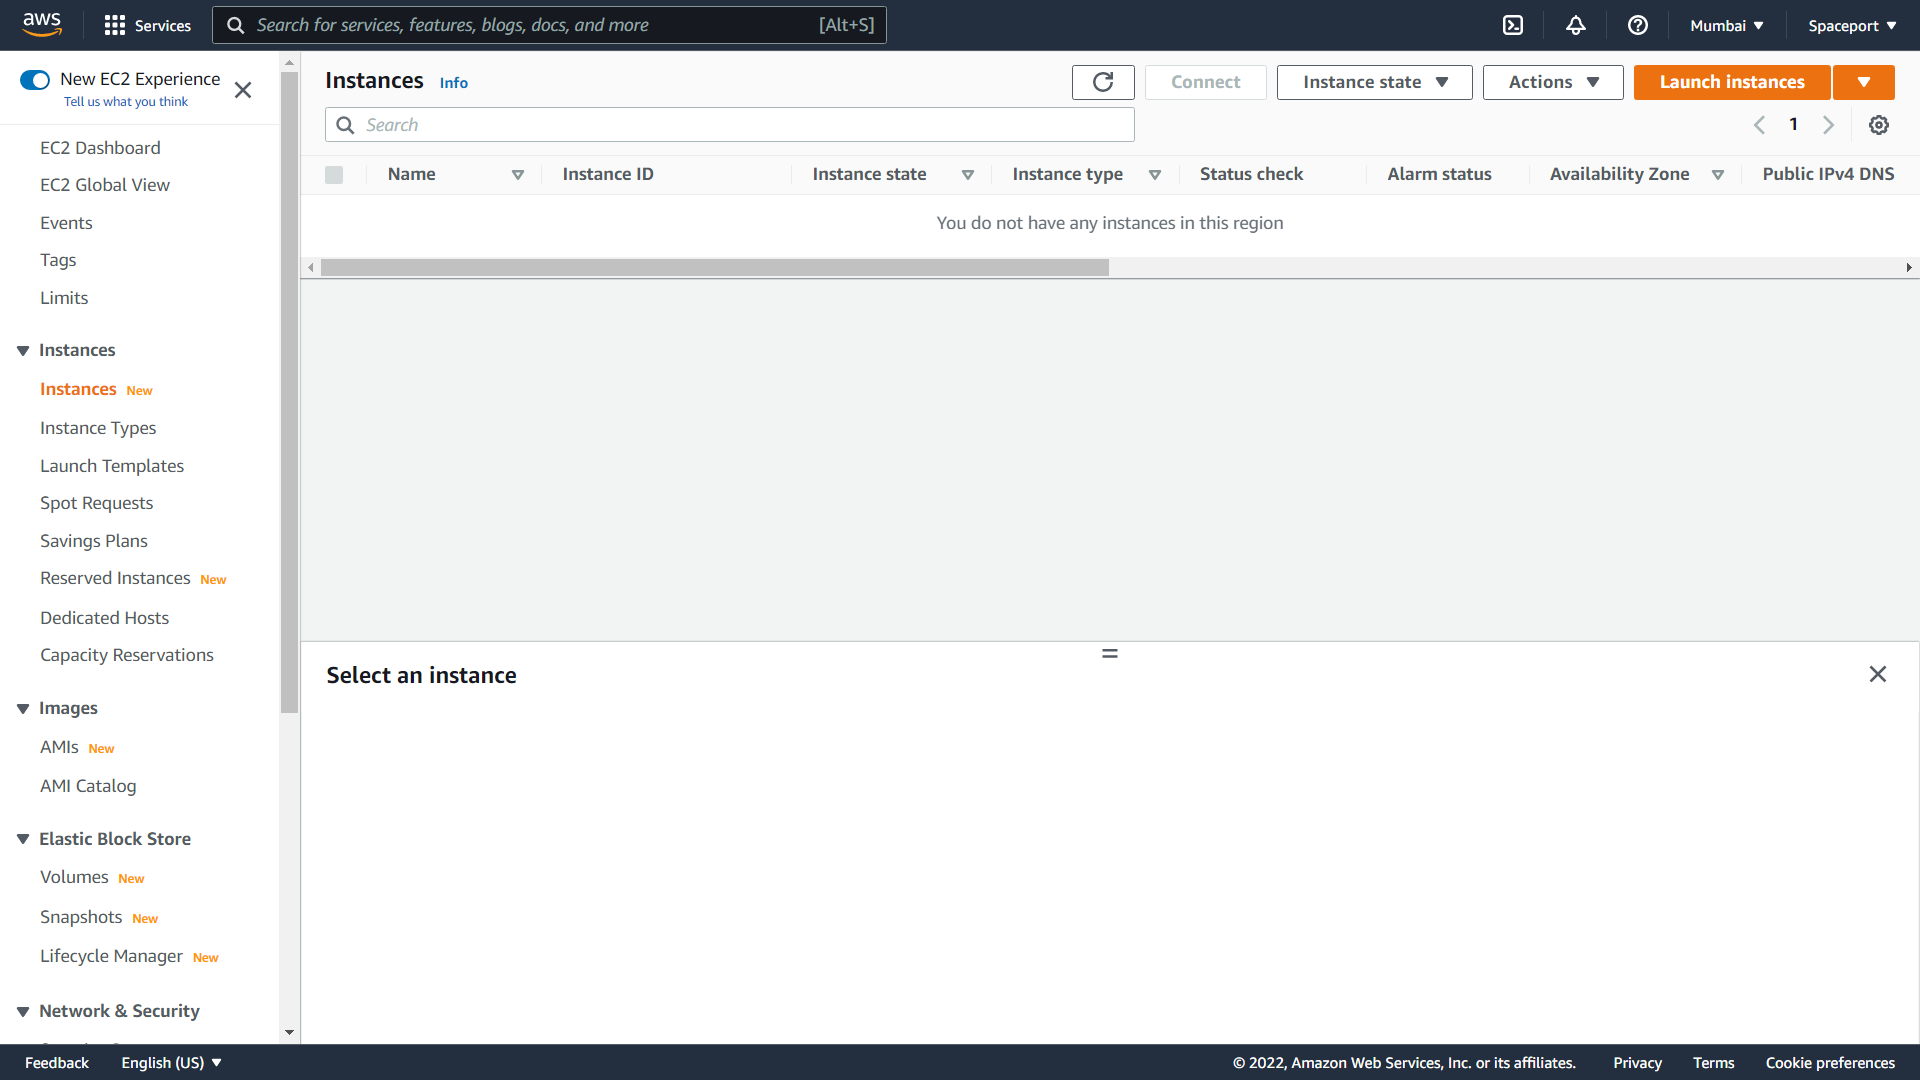Sort by Instance state column arrow
Image resolution: width=1920 pixels, height=1080 pixels.
[x=968, y=175]
